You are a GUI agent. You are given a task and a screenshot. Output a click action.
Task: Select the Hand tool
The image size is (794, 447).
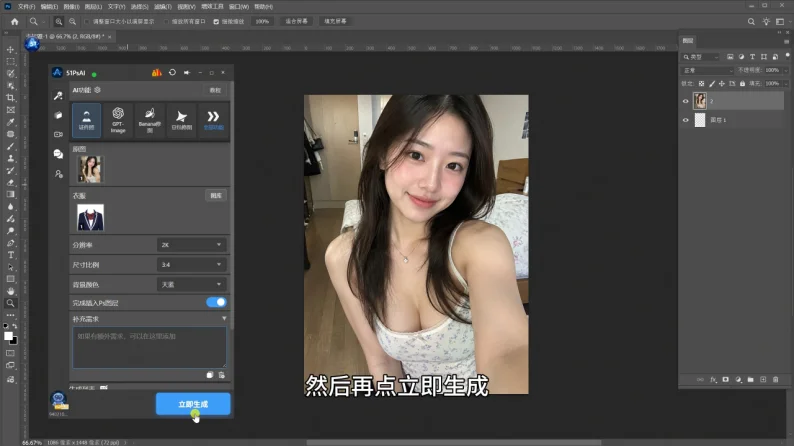coord(10,291)
